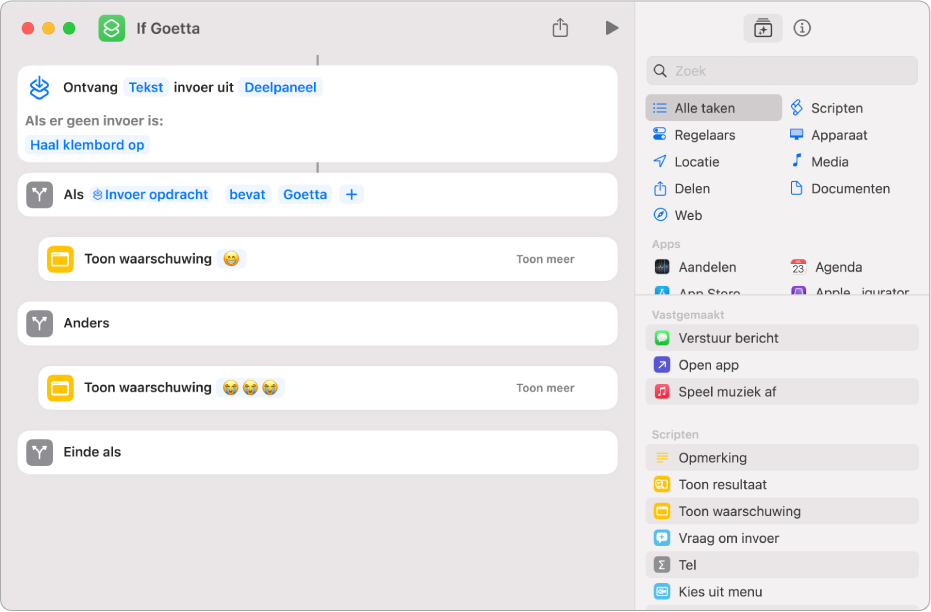This screenshot has height=612, width=931.
Task: Select the Alle taken category
Action: [x=713, y=108]
